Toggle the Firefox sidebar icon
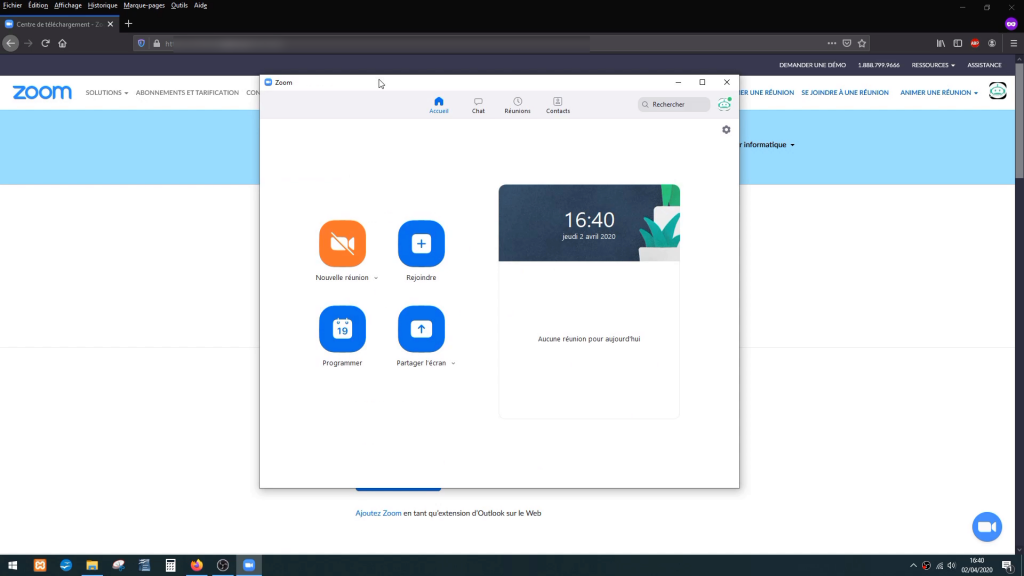 click(x=958, y=43)
